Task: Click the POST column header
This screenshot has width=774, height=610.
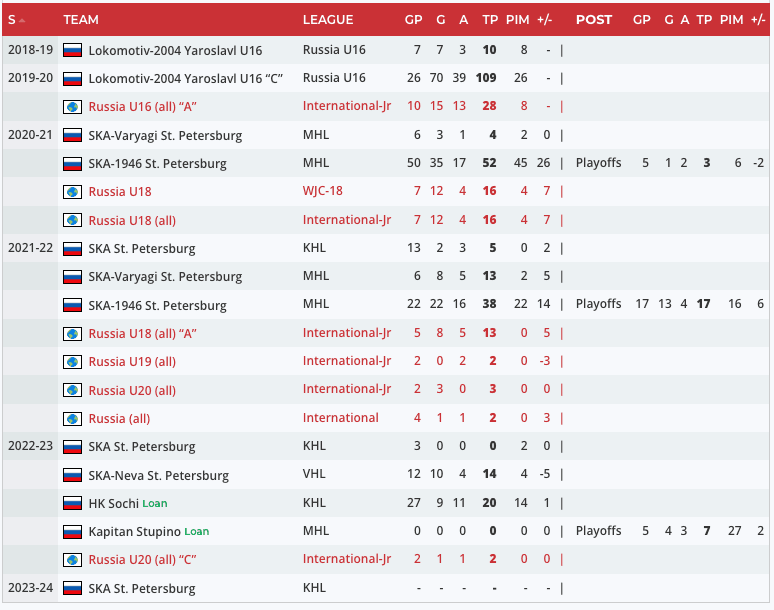Action: (x=594, y=20)
